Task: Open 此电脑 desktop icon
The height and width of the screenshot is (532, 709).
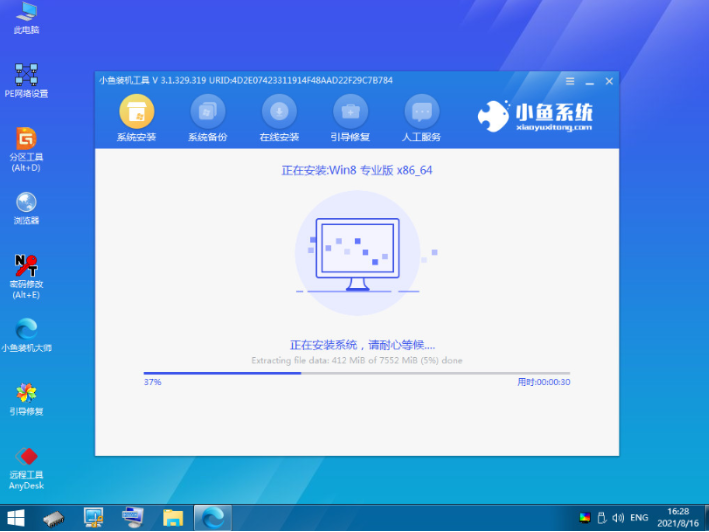Action: point(27,17)
